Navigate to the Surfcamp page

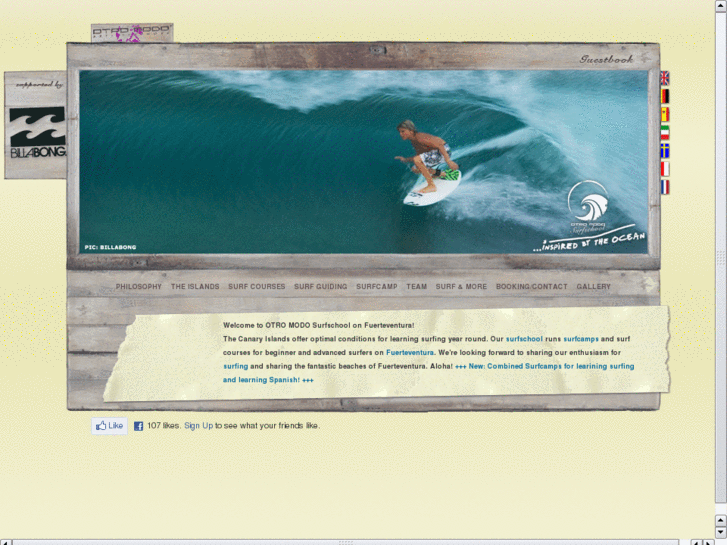pyautogui.click(x=376, y=287)
